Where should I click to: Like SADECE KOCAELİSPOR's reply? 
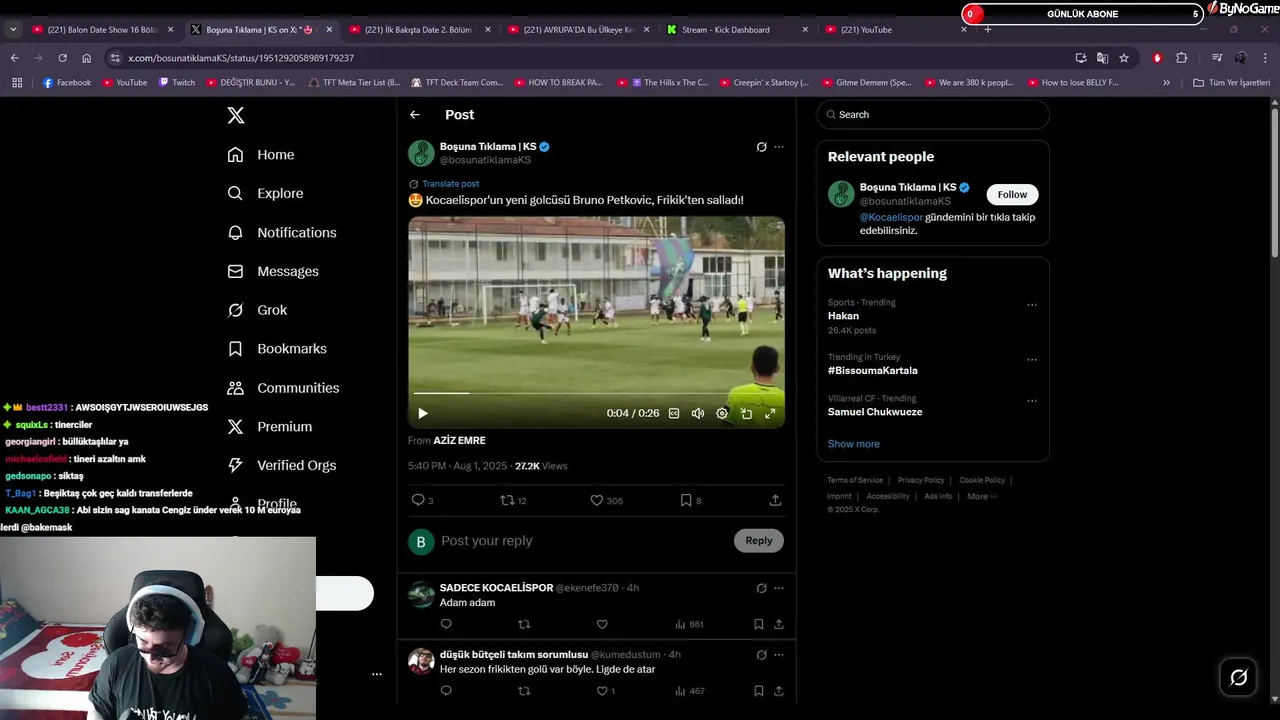(x=602, y=624)
